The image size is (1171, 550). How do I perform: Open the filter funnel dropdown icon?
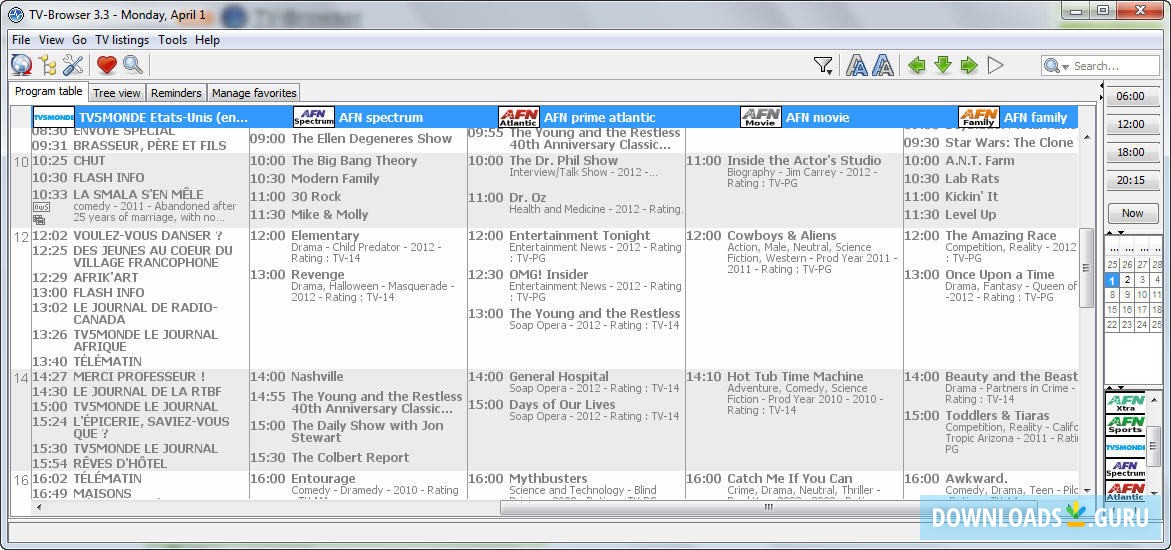point(823,66)
